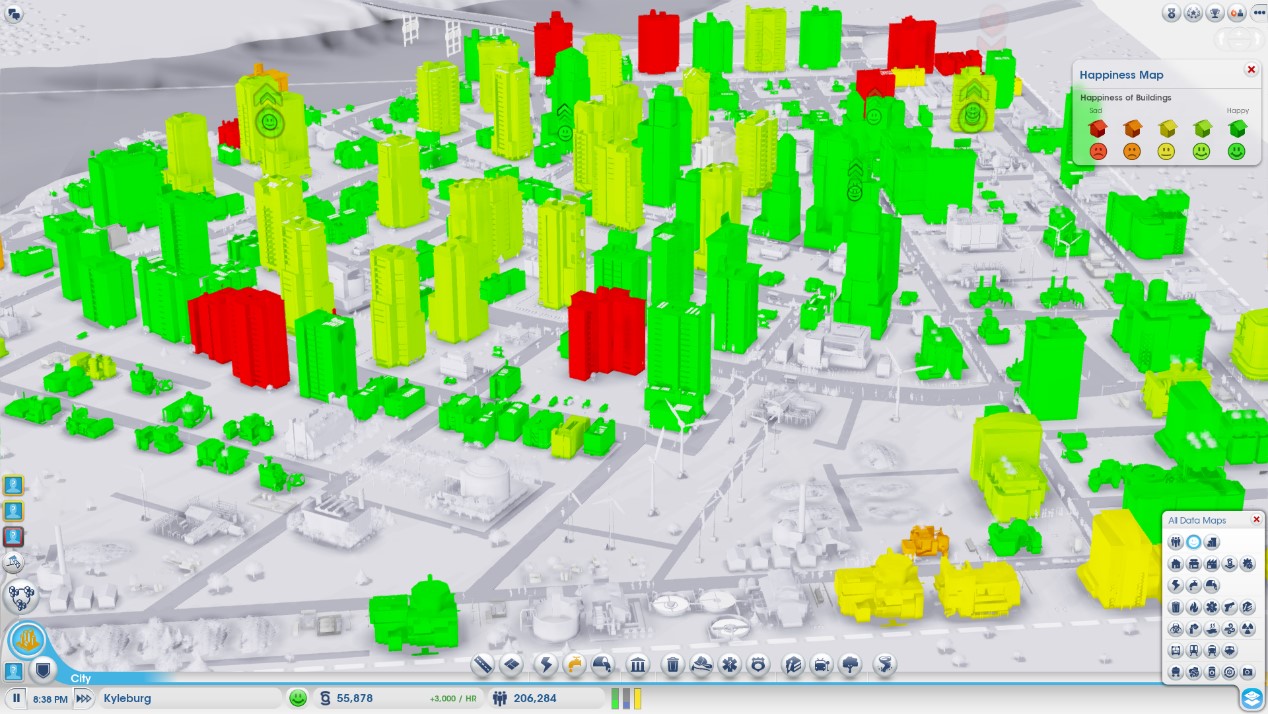Show Radiation data map icon
Viewport: 1268px width, 714px height.
pyautogui.click(x=1248, y=629)
